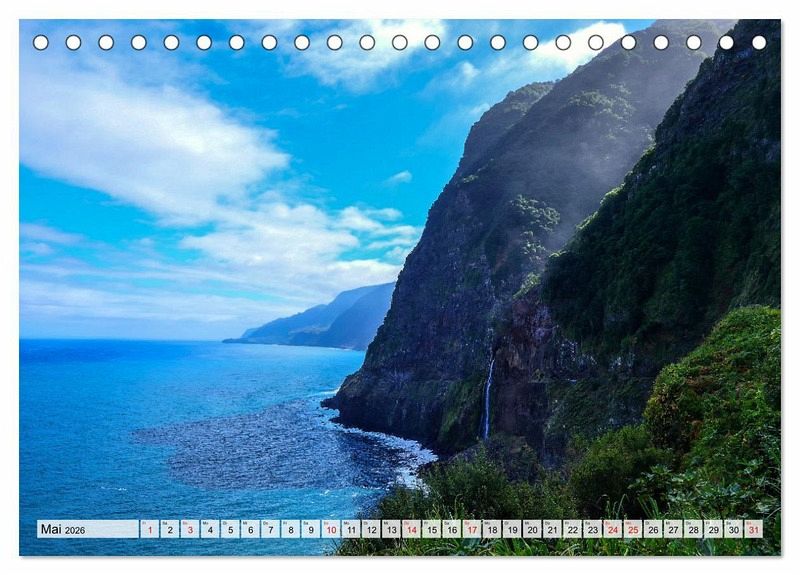Select day 1 in the calendar strip

point(149,529)
